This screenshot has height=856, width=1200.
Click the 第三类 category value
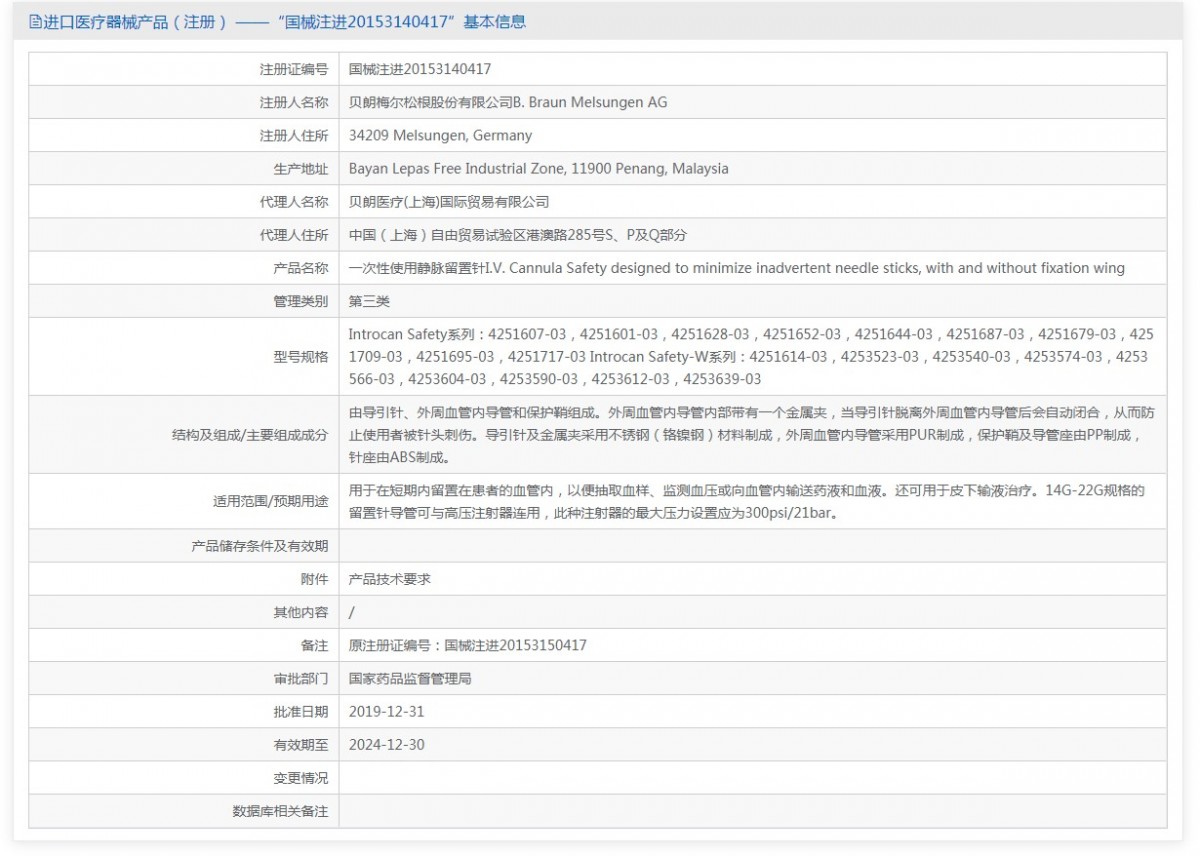369,301
